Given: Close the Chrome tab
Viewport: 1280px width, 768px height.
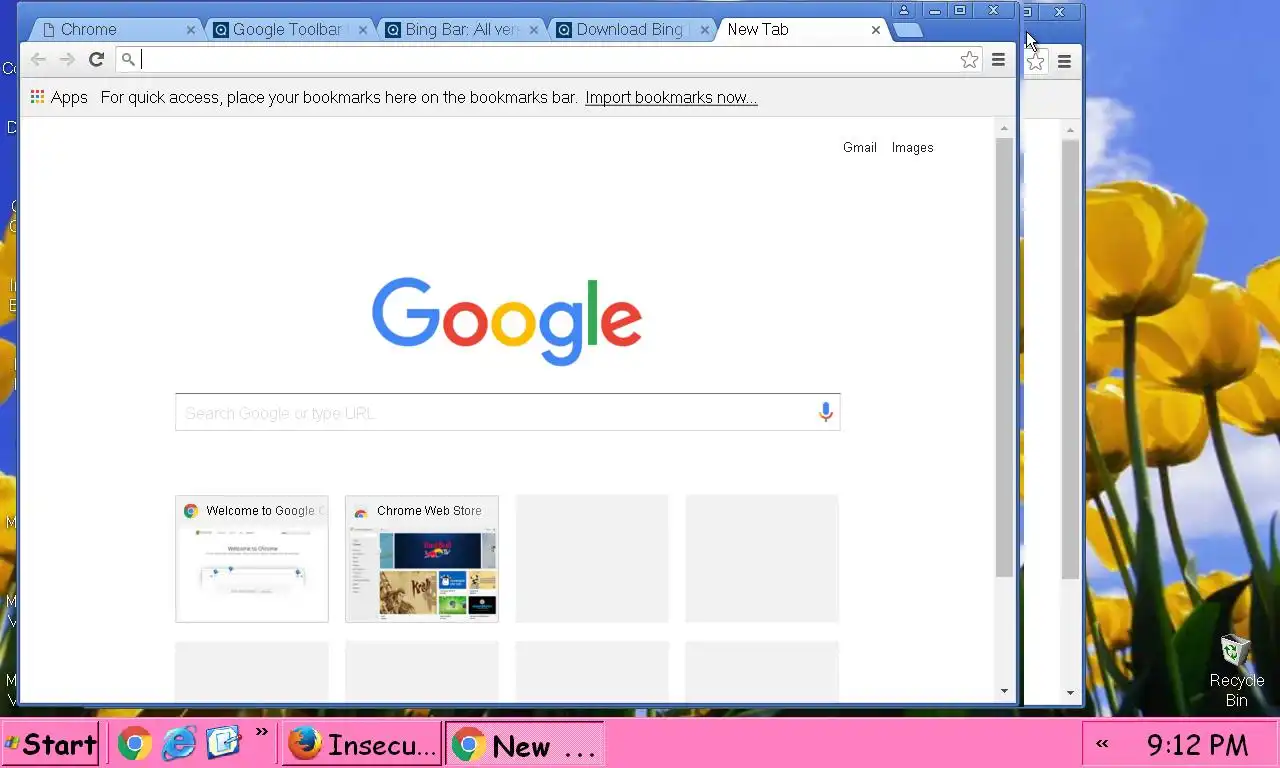Looking at the screenshot, I should (191, 30).
